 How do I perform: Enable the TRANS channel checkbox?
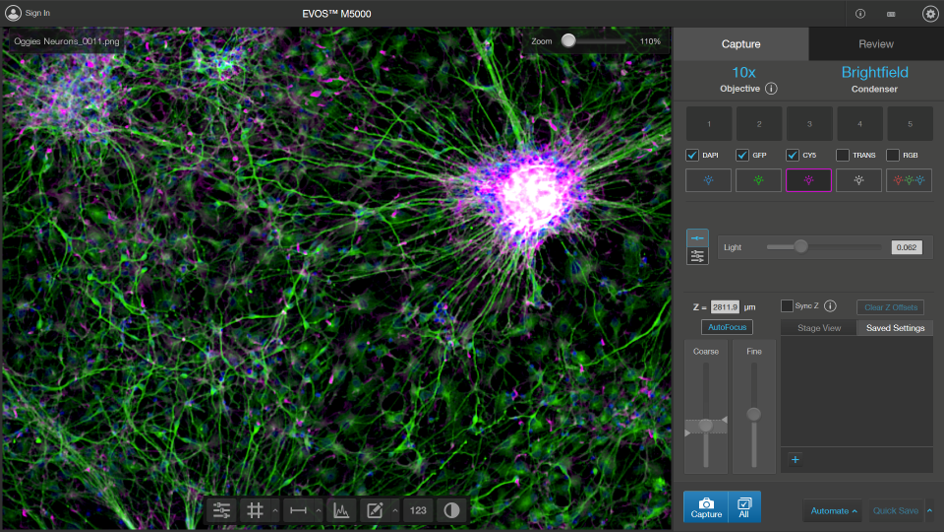tap(842, 155)
